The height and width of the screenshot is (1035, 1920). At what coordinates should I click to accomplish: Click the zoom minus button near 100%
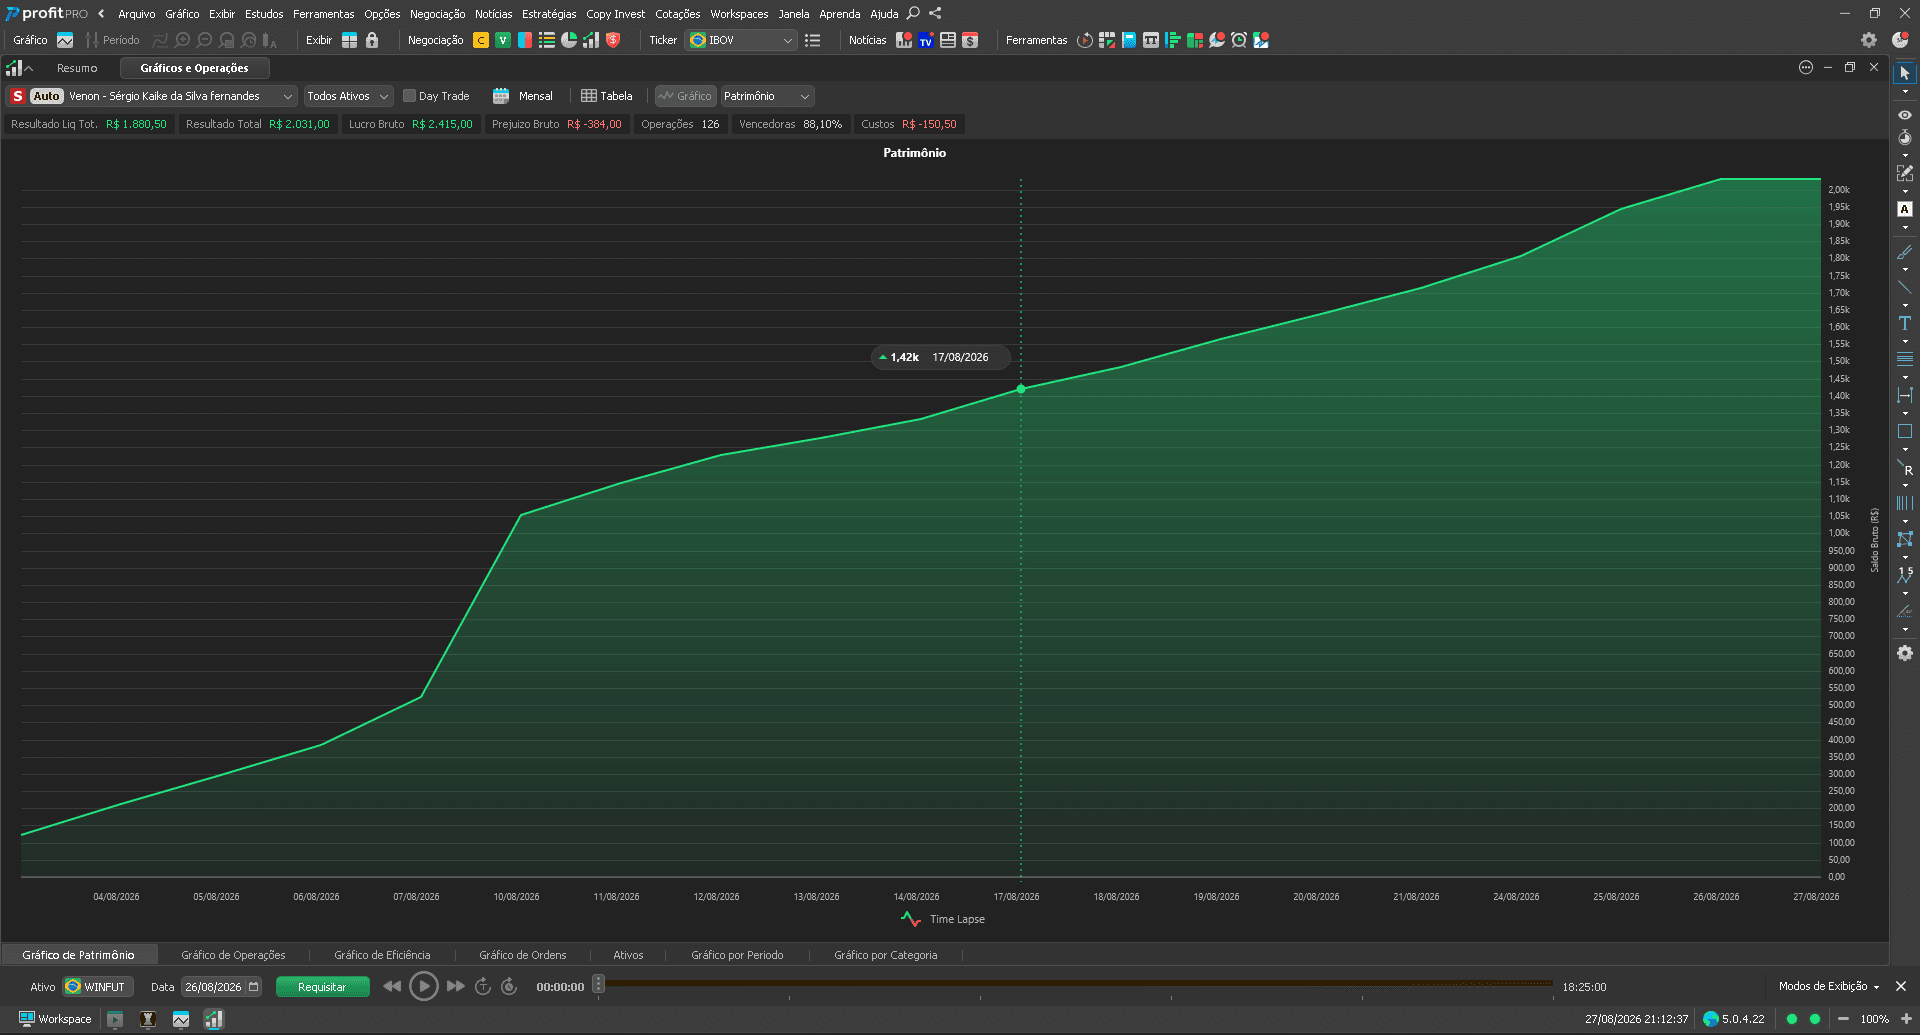[x=1843, y=1019]
